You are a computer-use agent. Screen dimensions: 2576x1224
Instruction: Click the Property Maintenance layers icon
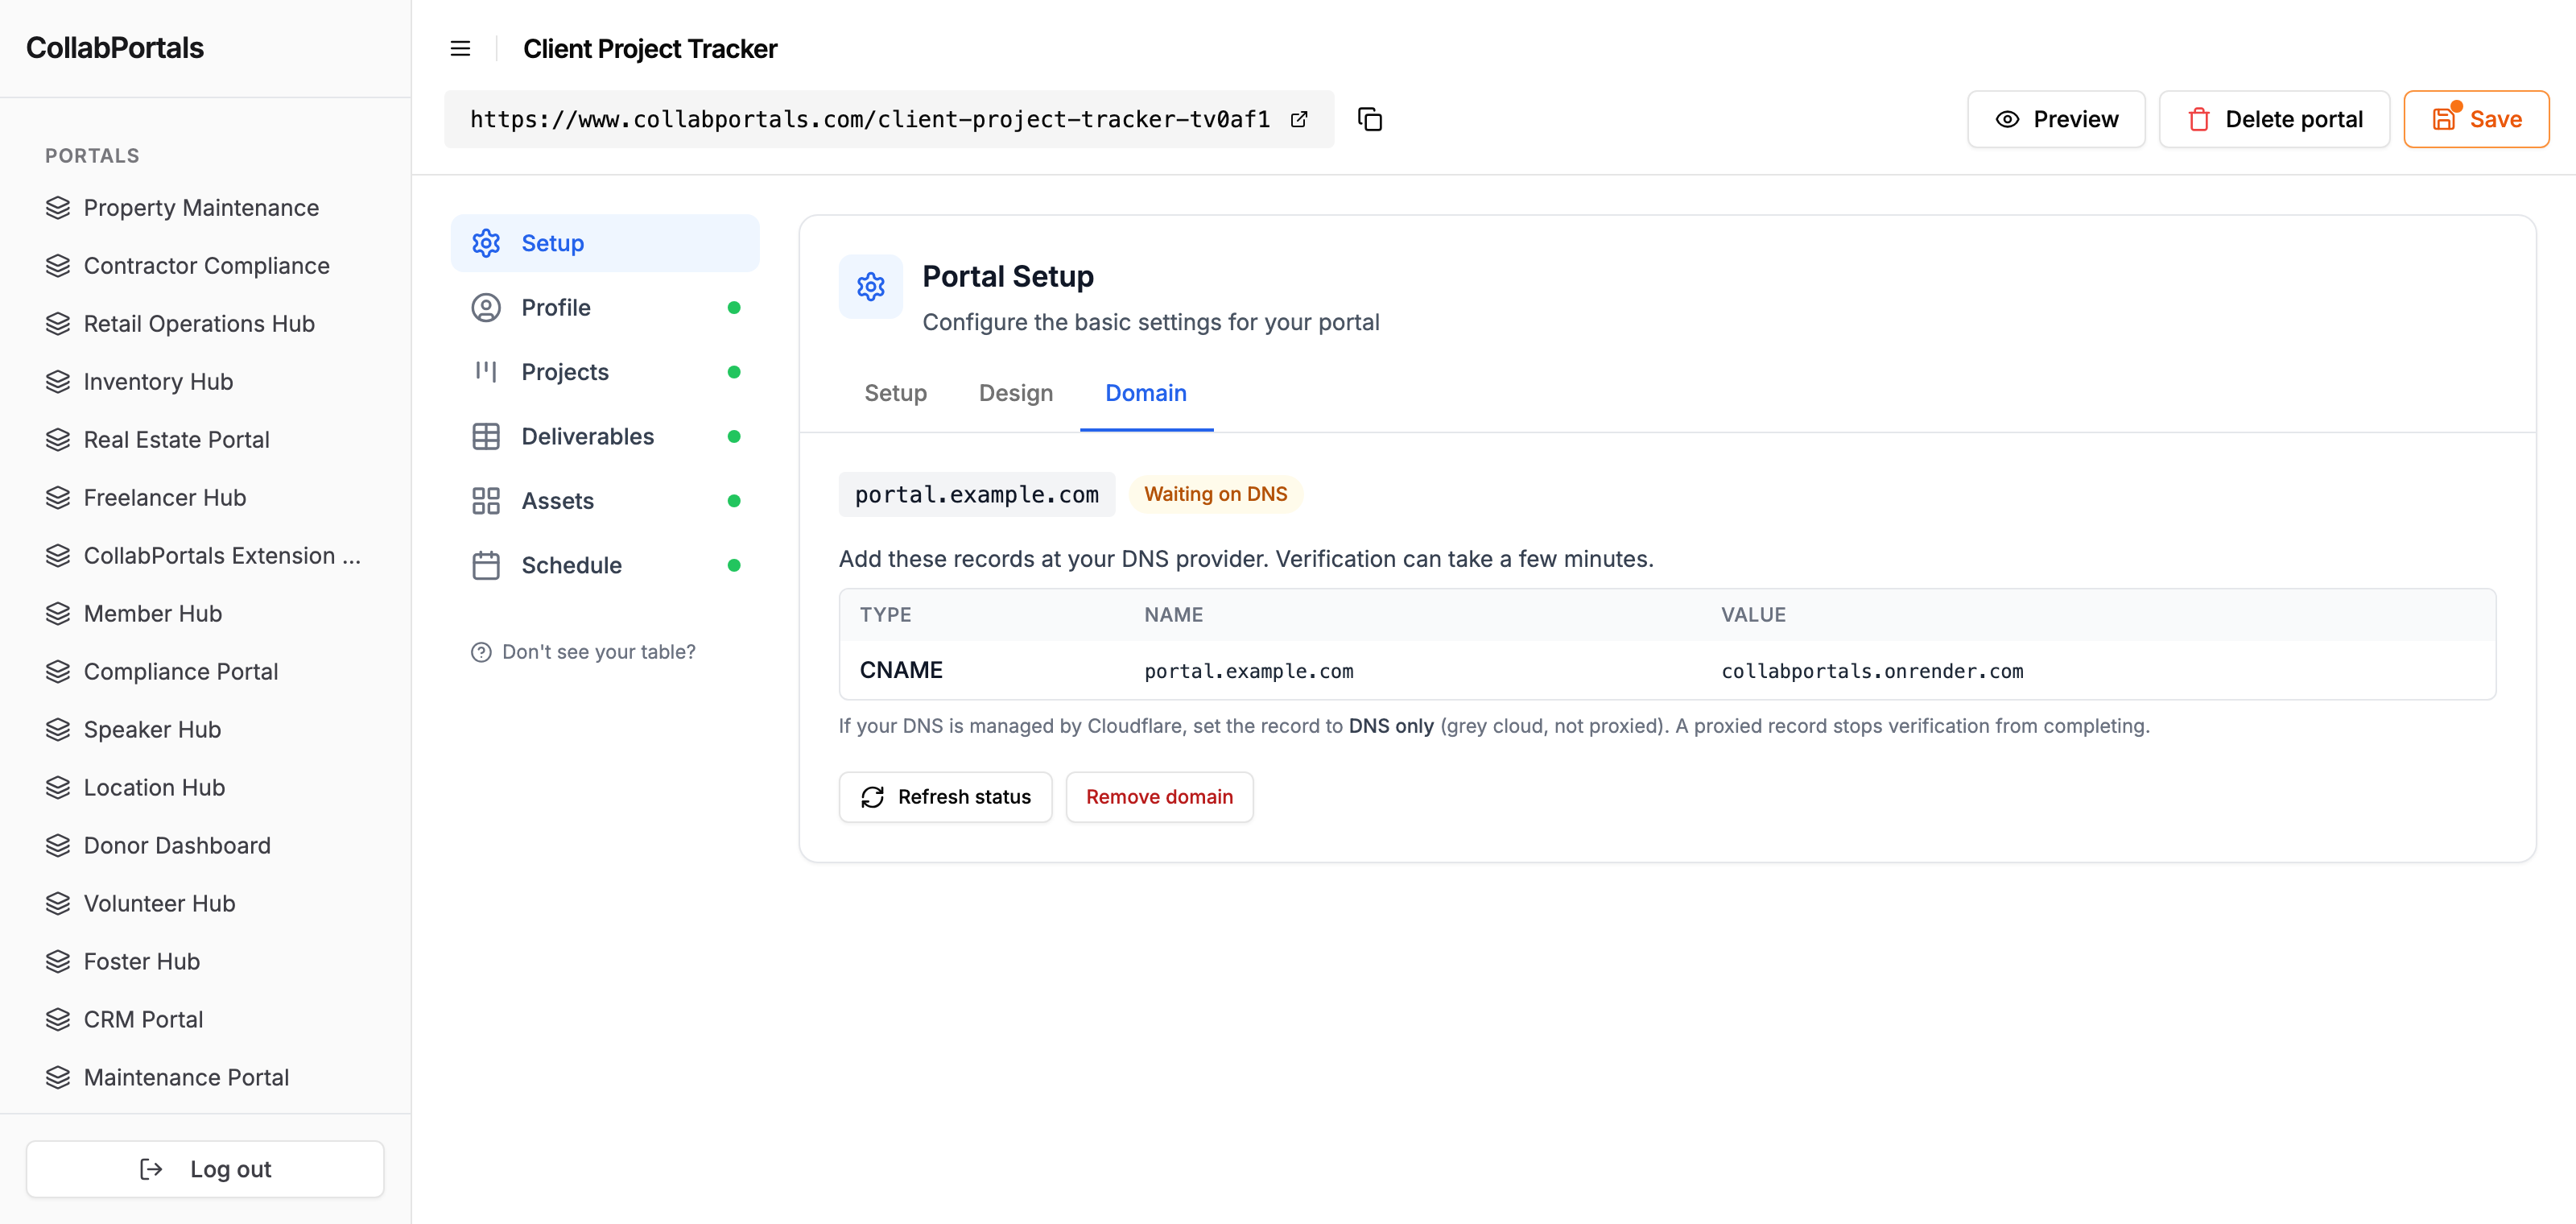tap(58, 208)
